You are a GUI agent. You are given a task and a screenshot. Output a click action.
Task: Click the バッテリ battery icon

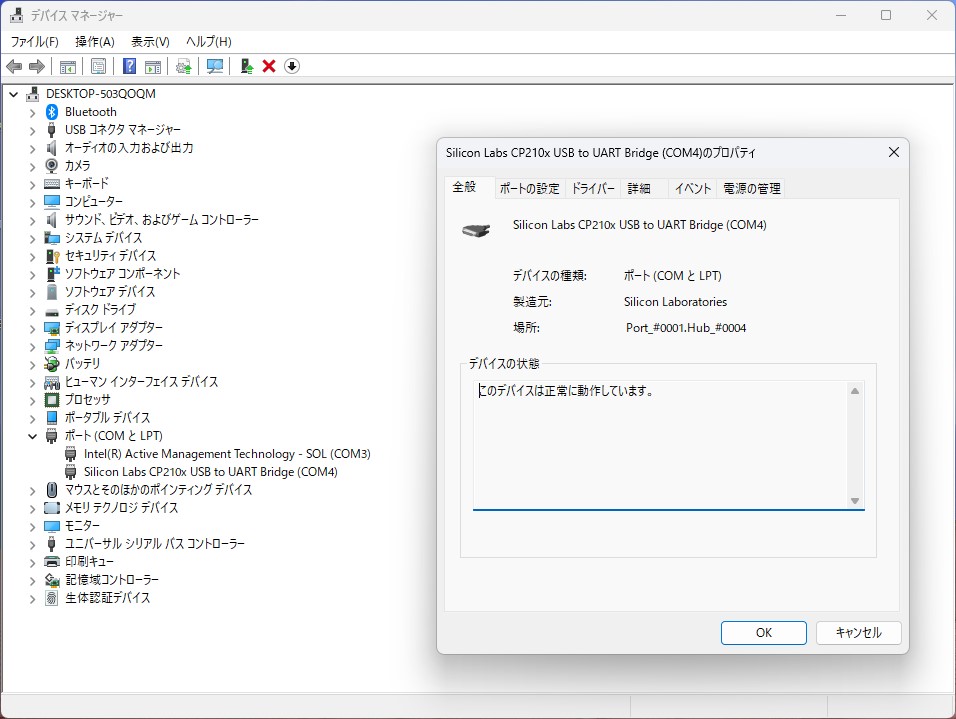(x=52, y=364)
